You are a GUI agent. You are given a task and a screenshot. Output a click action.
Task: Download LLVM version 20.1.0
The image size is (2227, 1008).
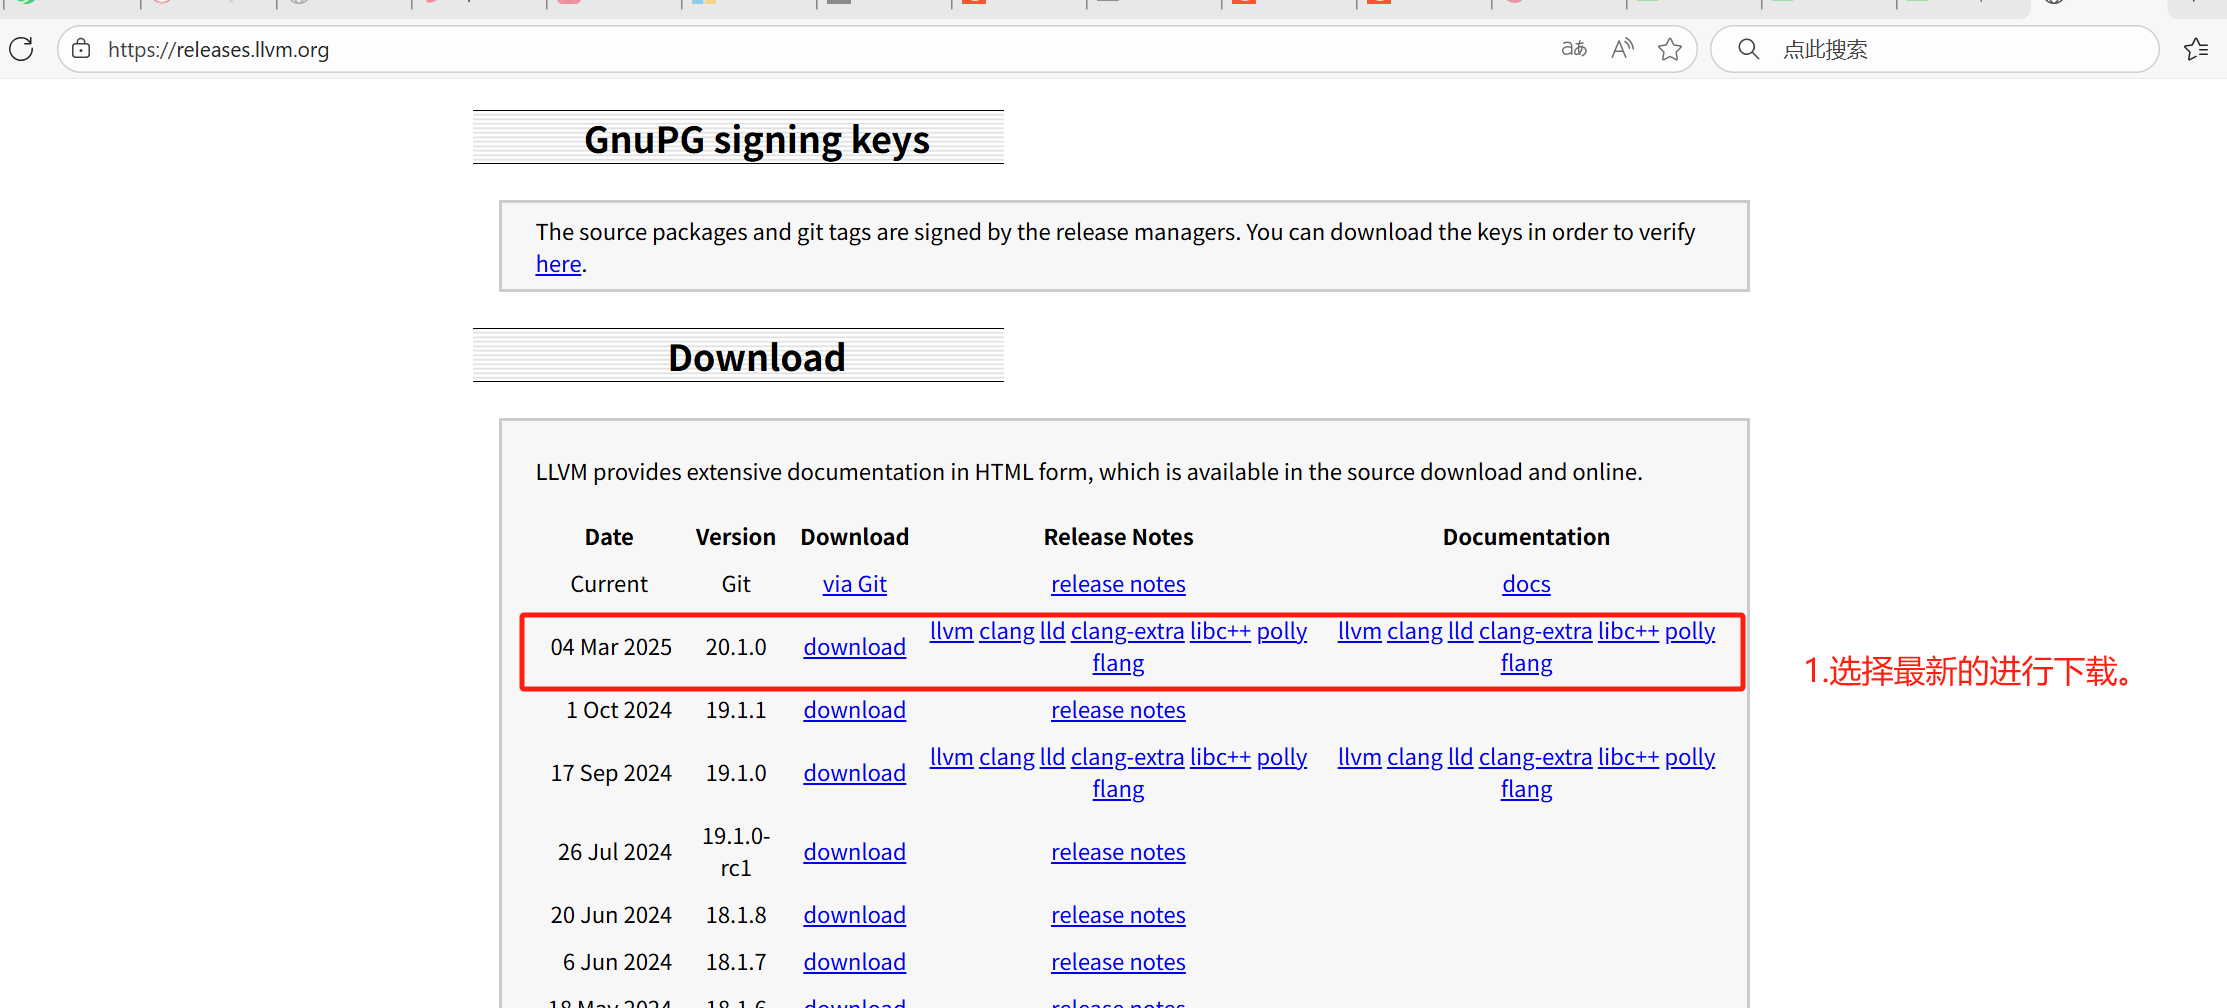click(854, 647)
